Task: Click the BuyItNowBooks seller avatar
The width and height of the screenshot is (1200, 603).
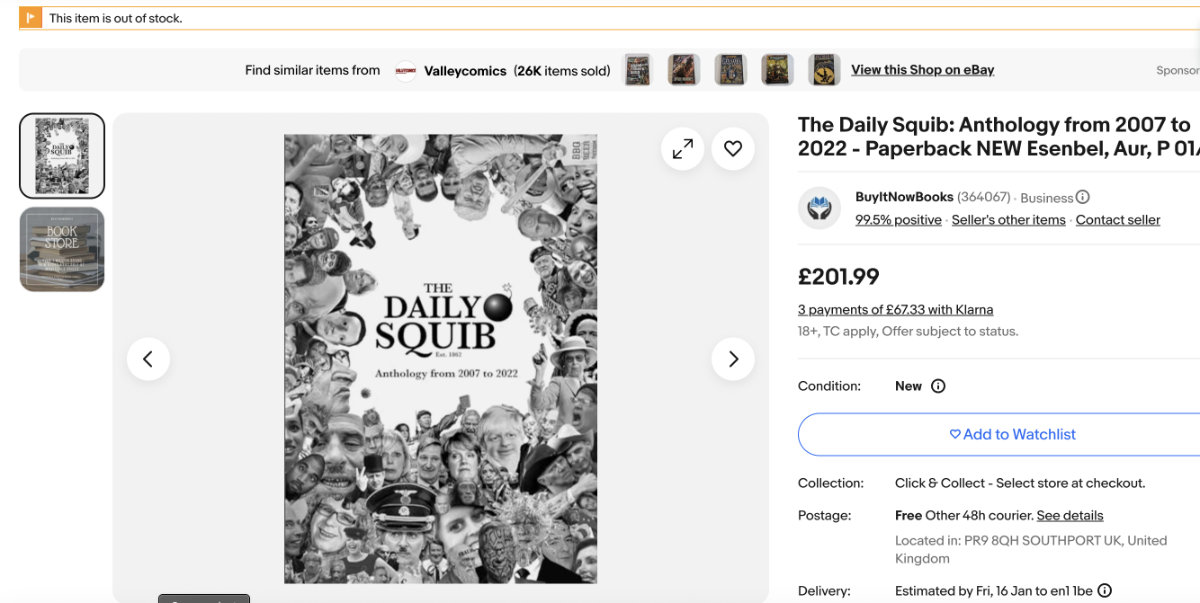Action: coord(819,208)
